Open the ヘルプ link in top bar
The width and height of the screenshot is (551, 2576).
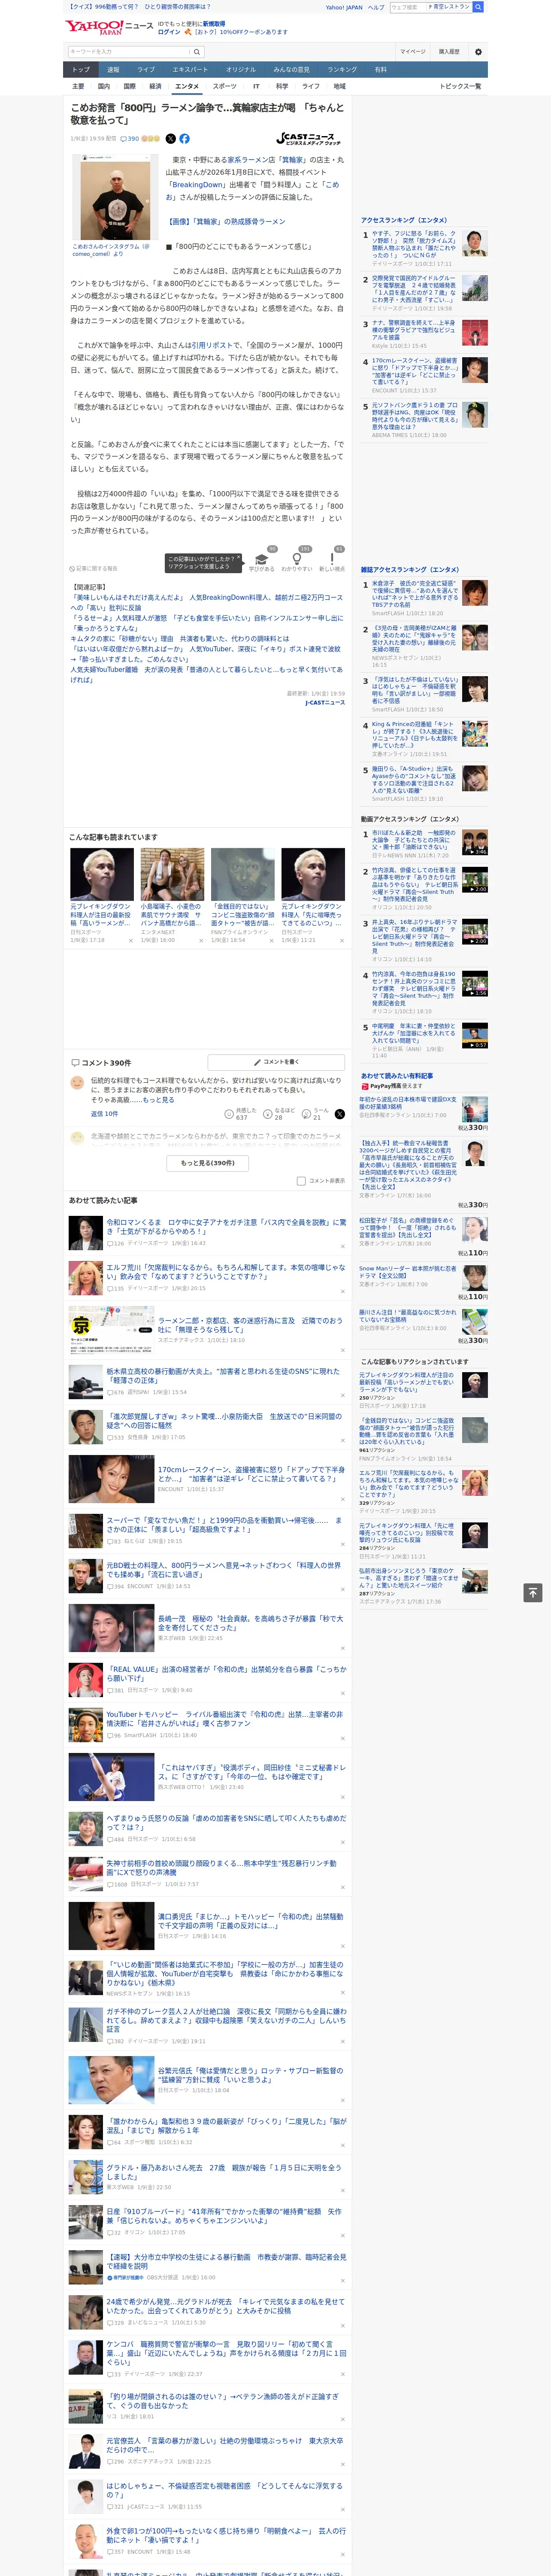375,7
